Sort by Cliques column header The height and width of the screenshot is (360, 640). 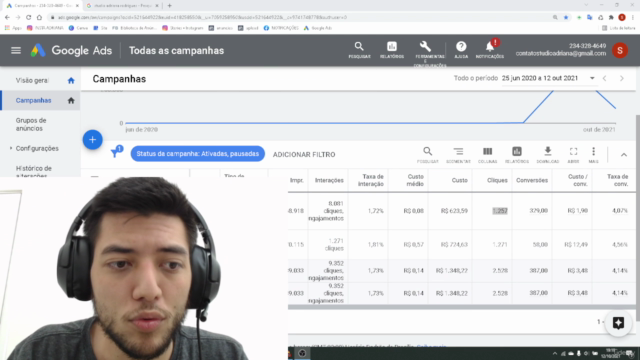[497, 180]
